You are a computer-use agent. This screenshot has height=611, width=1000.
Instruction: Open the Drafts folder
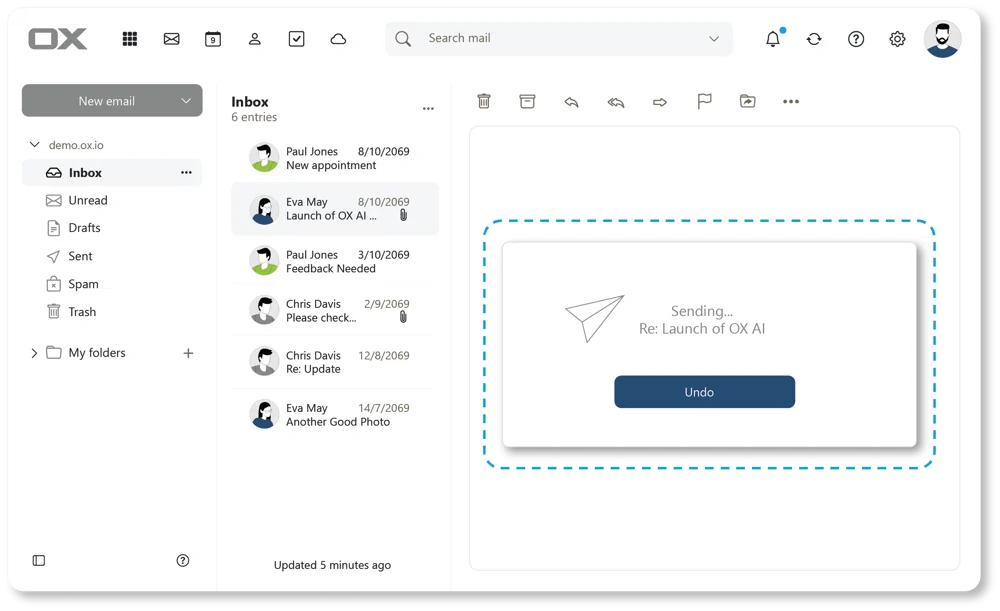point(84,228)
